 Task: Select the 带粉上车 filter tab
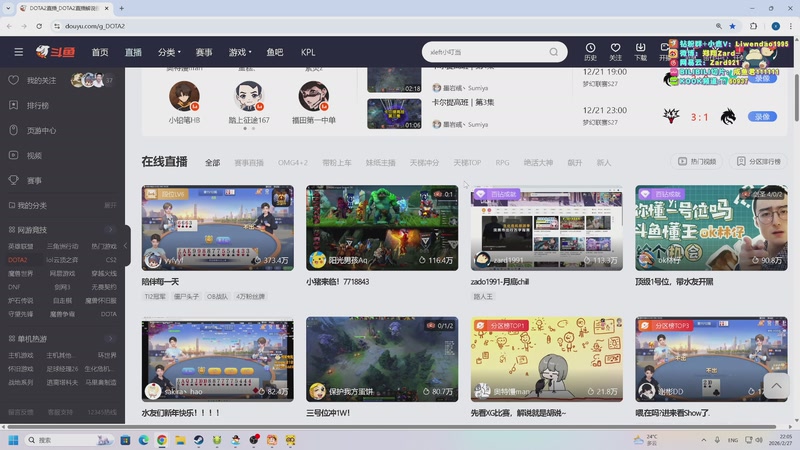[x=337, y=162]
